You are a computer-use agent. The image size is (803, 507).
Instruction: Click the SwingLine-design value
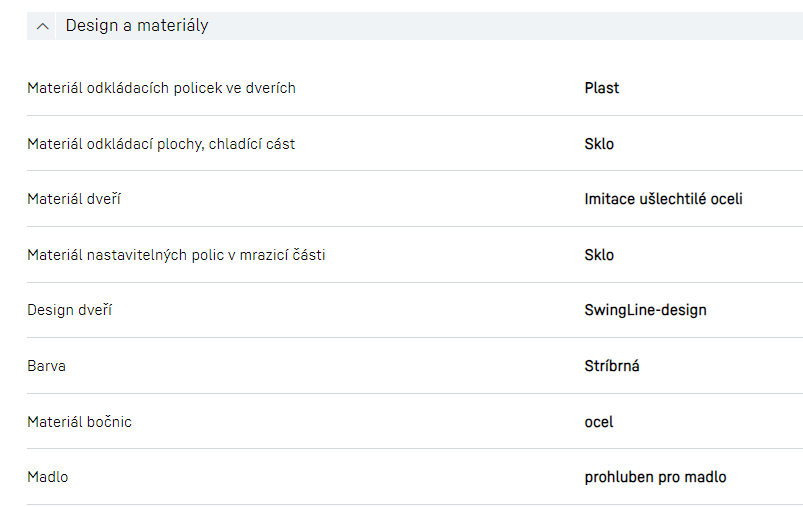coord(645,310)
